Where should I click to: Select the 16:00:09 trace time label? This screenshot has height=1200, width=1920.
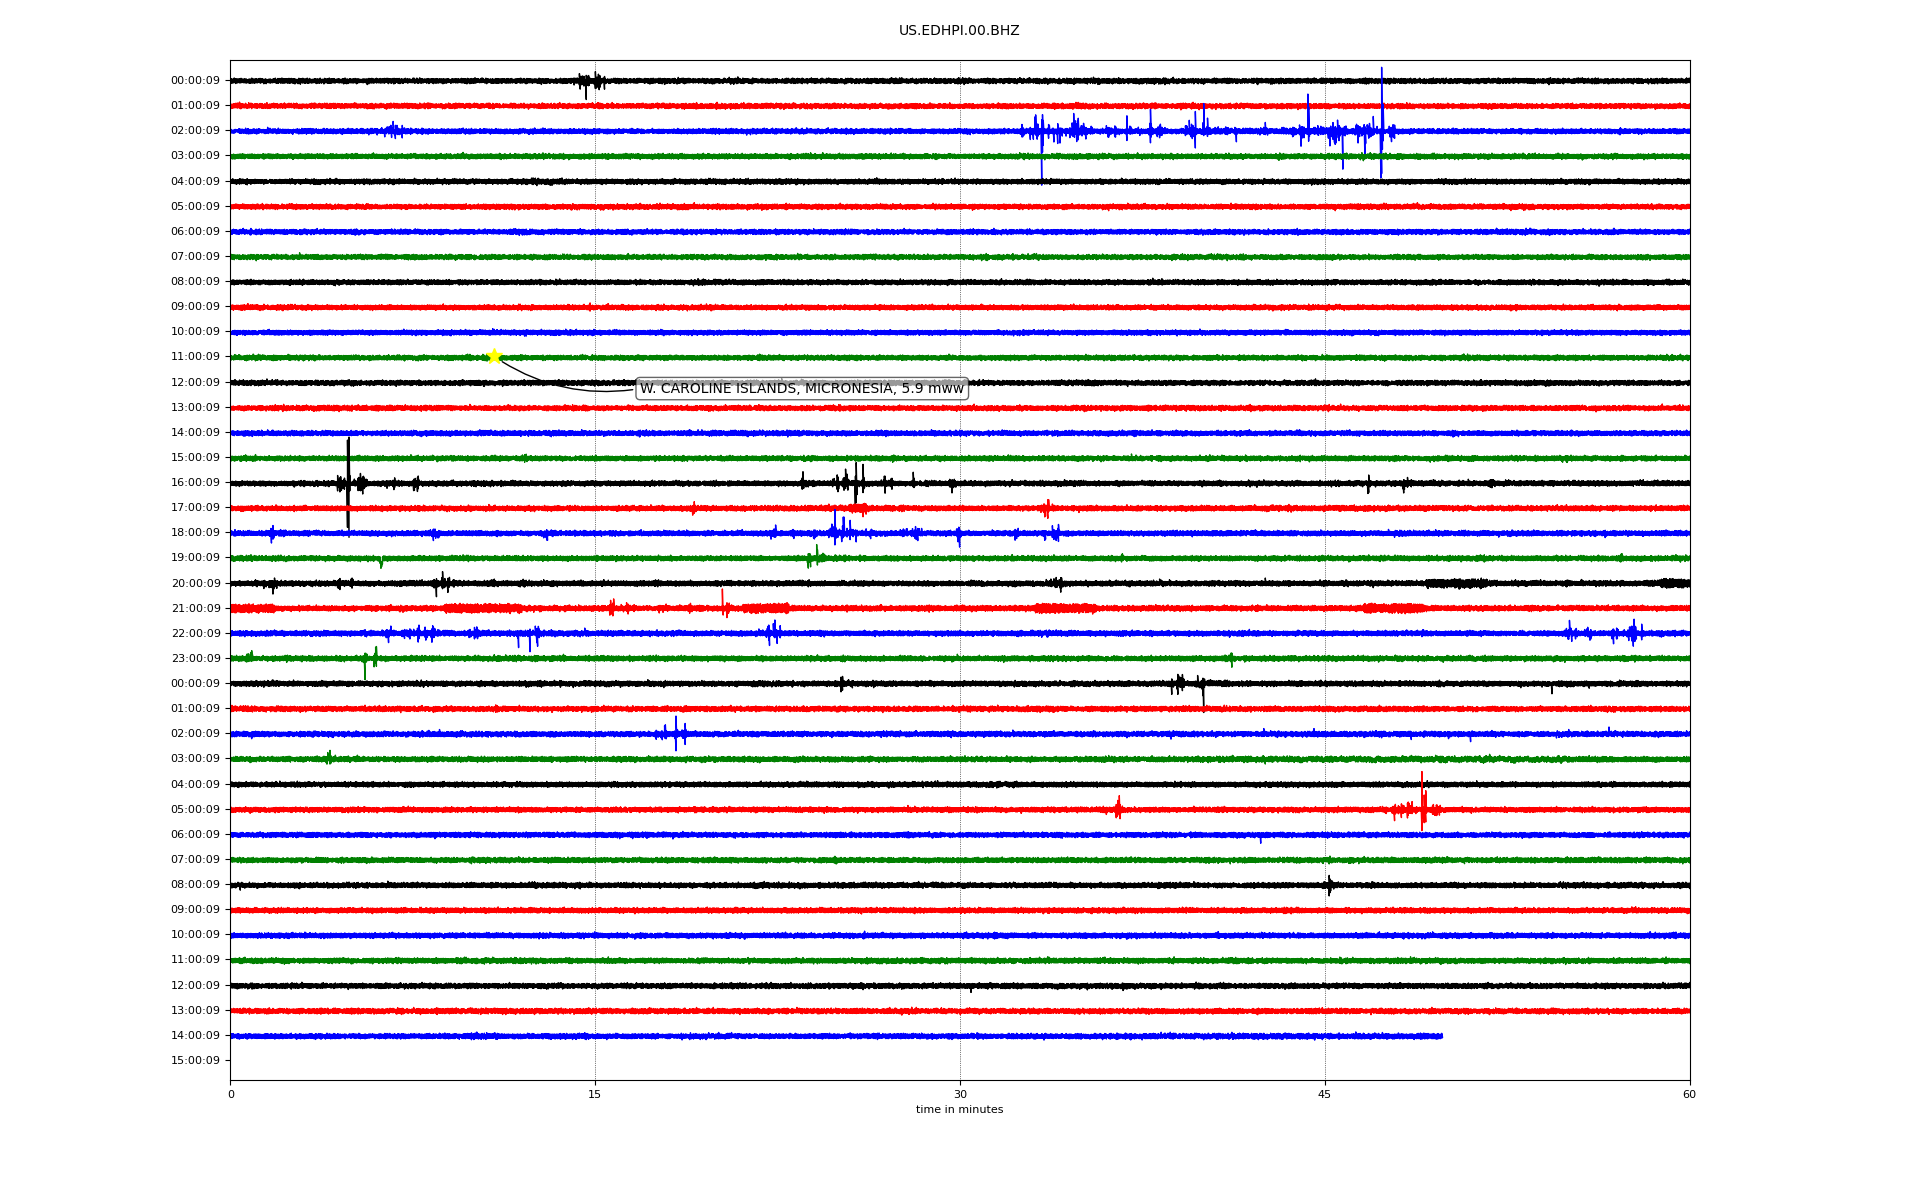click(x=195, y=483)
